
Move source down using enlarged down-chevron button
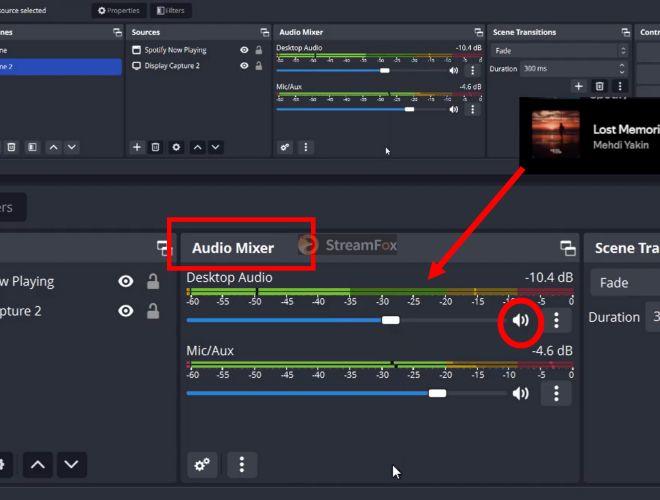click(72, 465)
